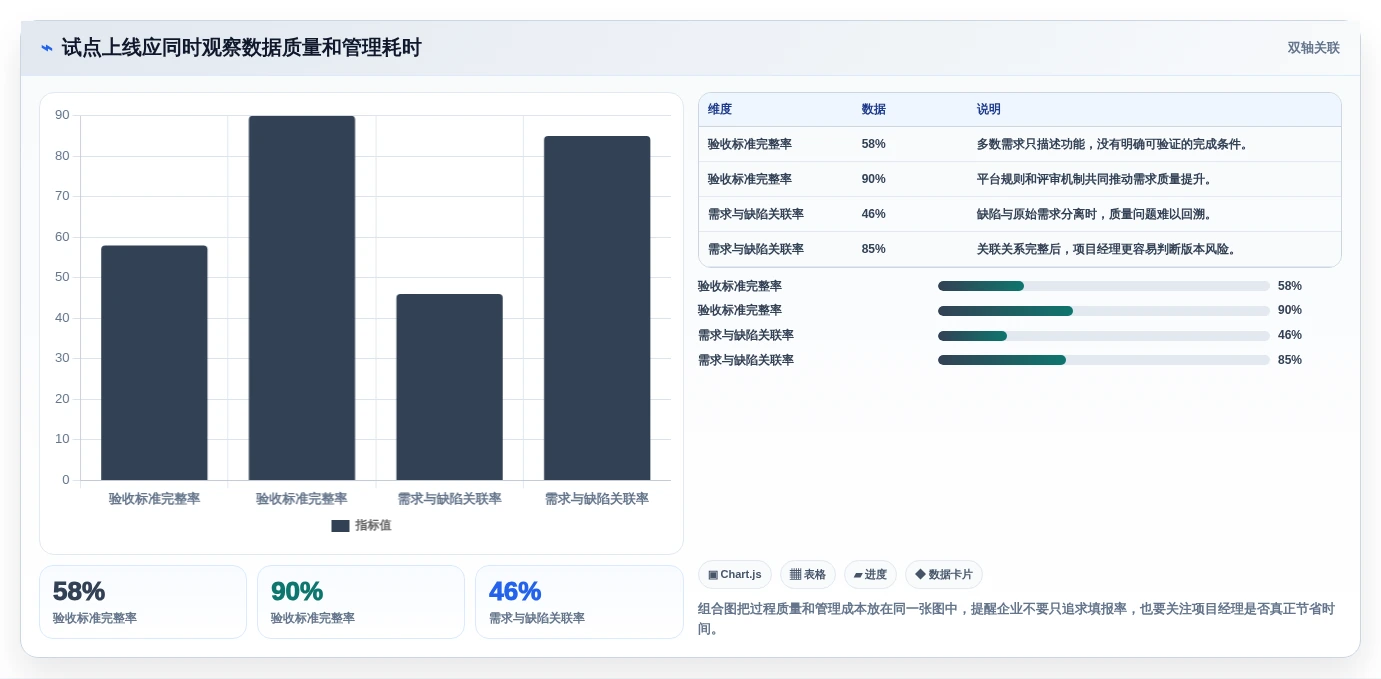Select the description 平台规则和评审机制共同推动需求质量提升。
This screenshot has width=1381, height=679.
click(1096, 179)
